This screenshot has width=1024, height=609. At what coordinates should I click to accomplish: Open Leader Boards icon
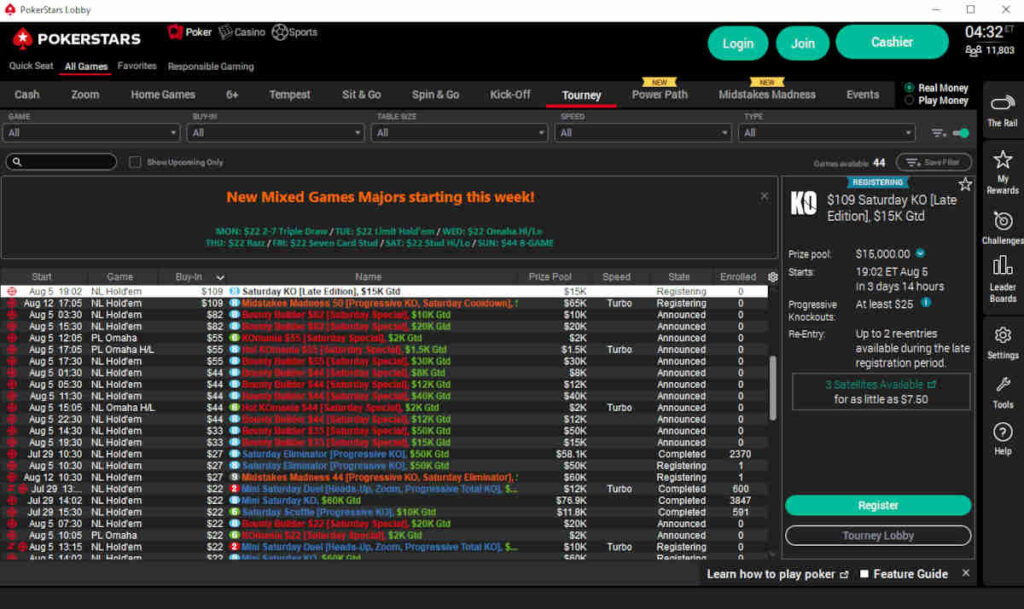click(1002, 276)
